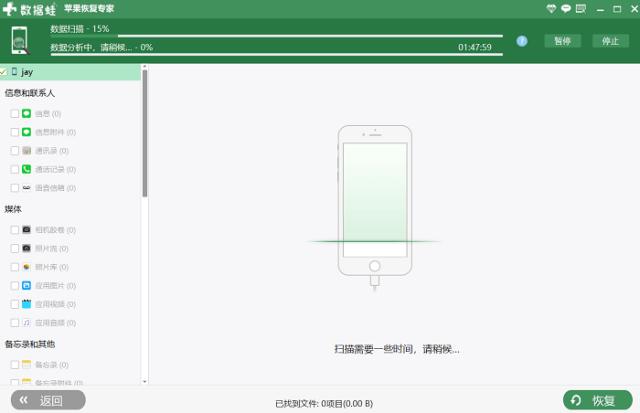
Task: Click the 返回 back button
Action: 48,400
